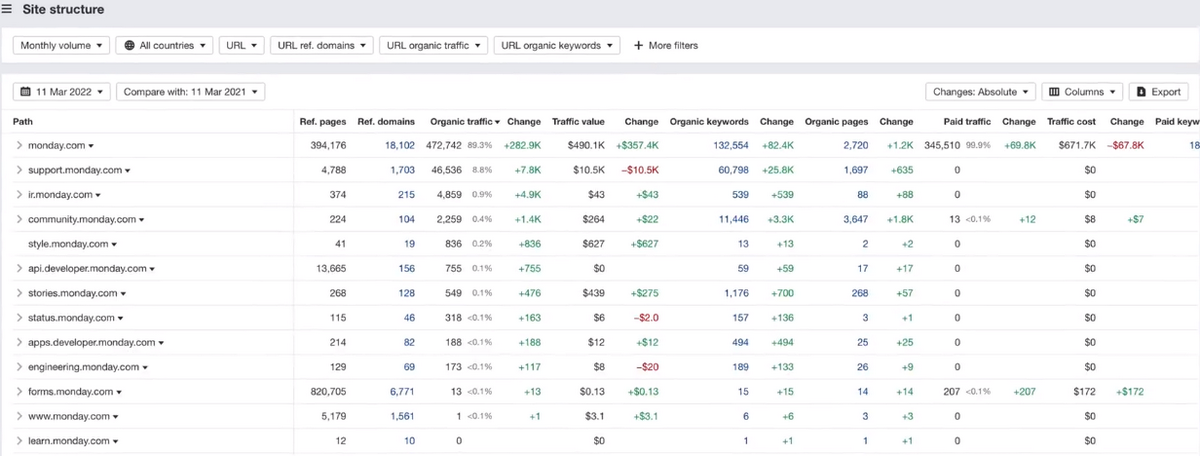Screen dimensions: 1200x456
Task: Open the style.monday.com path link
Action: 68,244
